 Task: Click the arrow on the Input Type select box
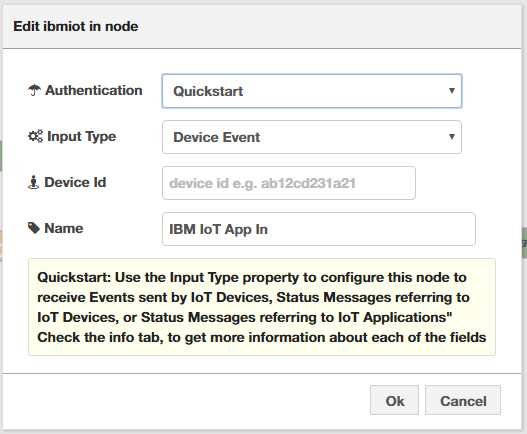click(452, 136)
